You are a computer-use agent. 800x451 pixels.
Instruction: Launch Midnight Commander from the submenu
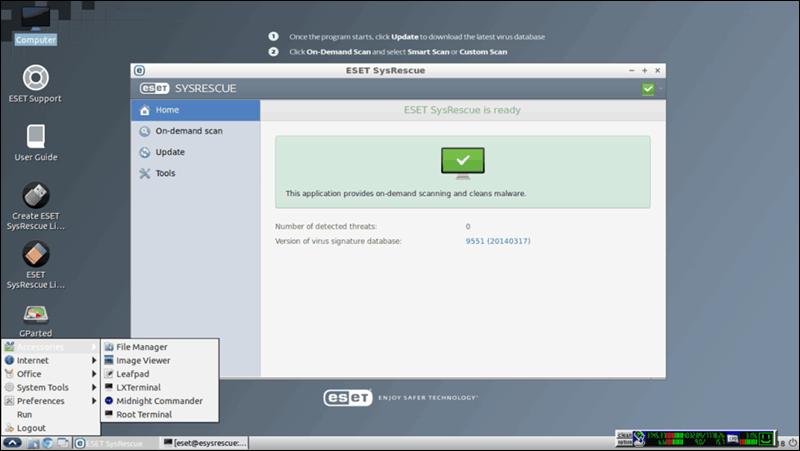(160, 401)
